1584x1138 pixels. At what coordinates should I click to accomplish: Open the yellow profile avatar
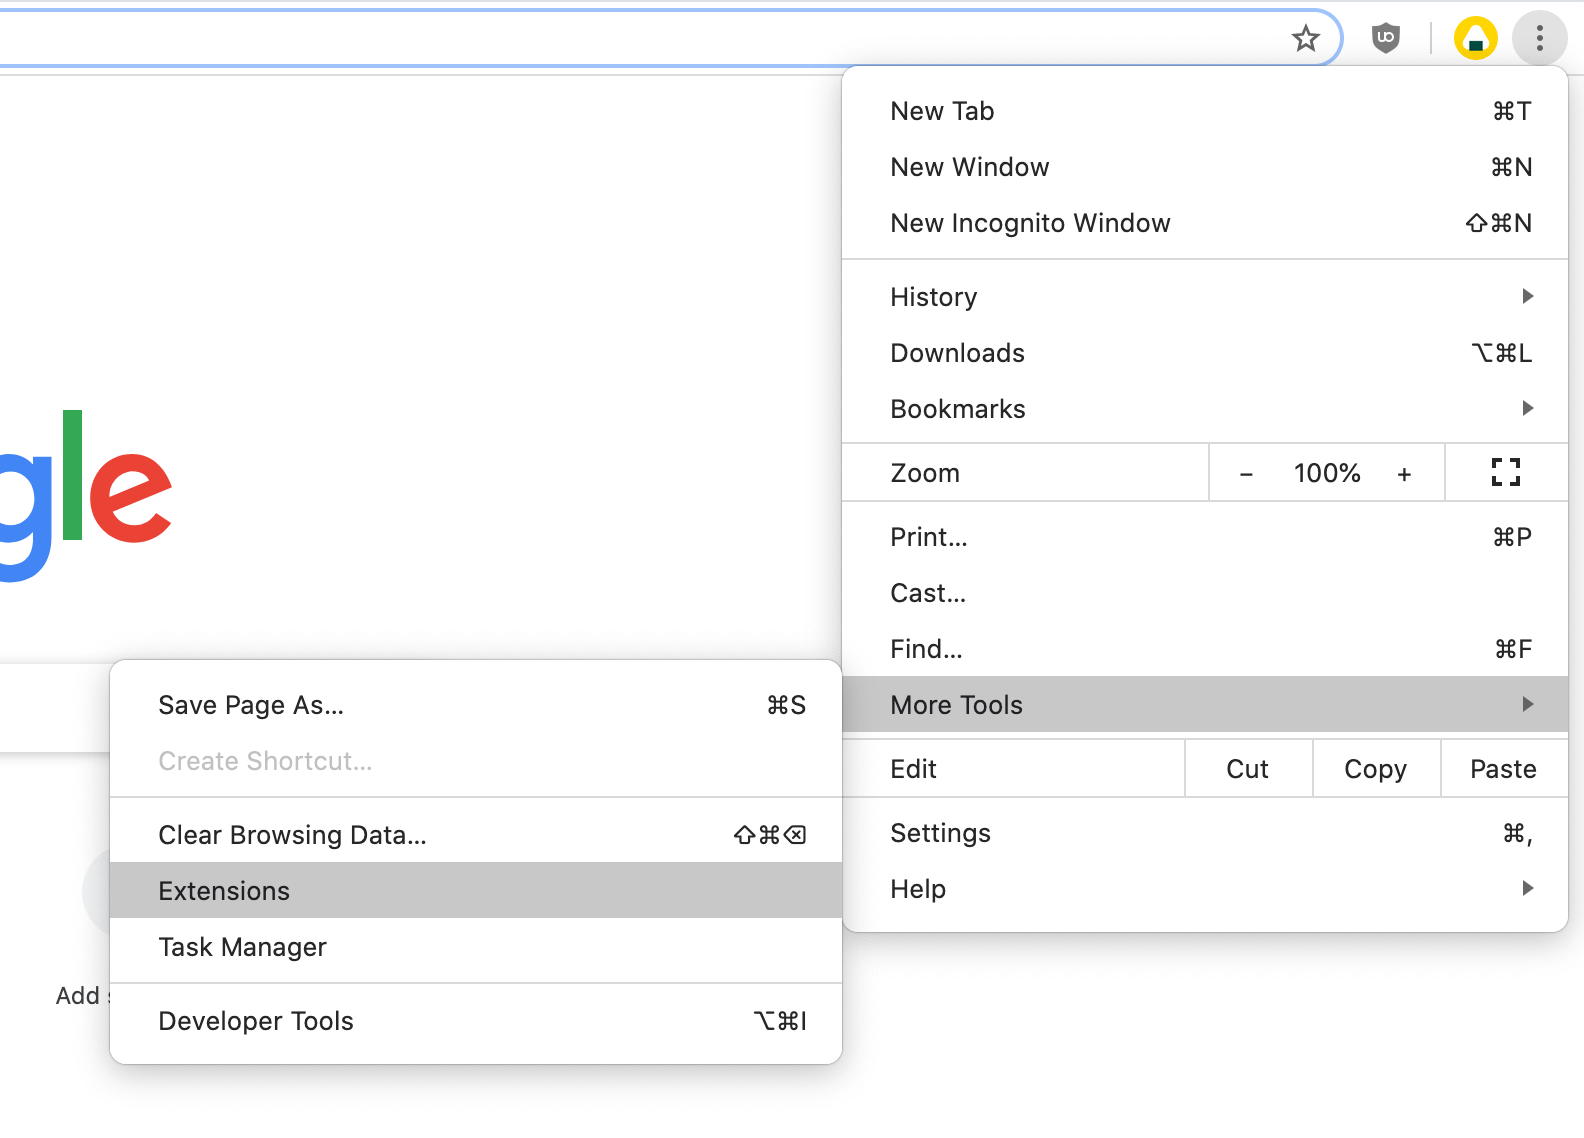[1475, 39]
